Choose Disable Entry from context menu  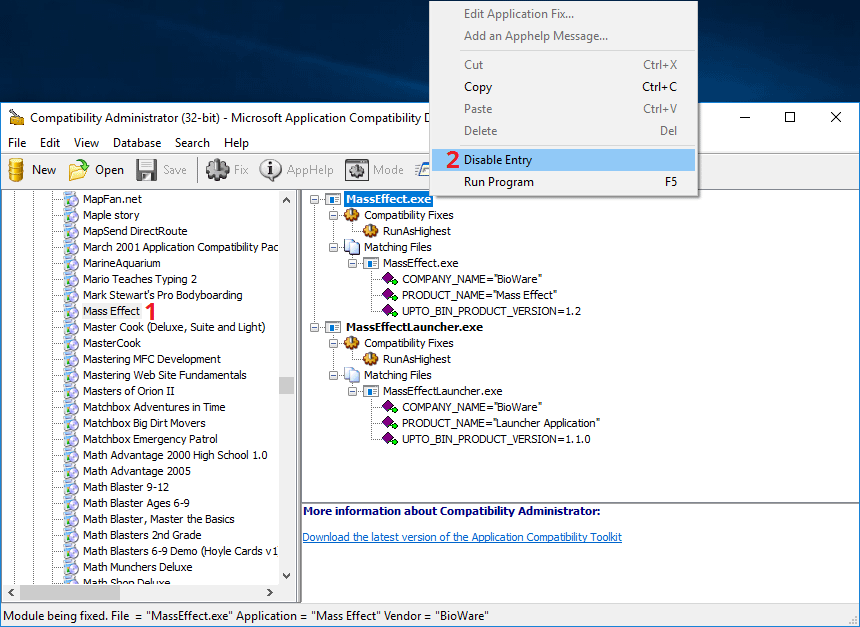pos(497,160)
